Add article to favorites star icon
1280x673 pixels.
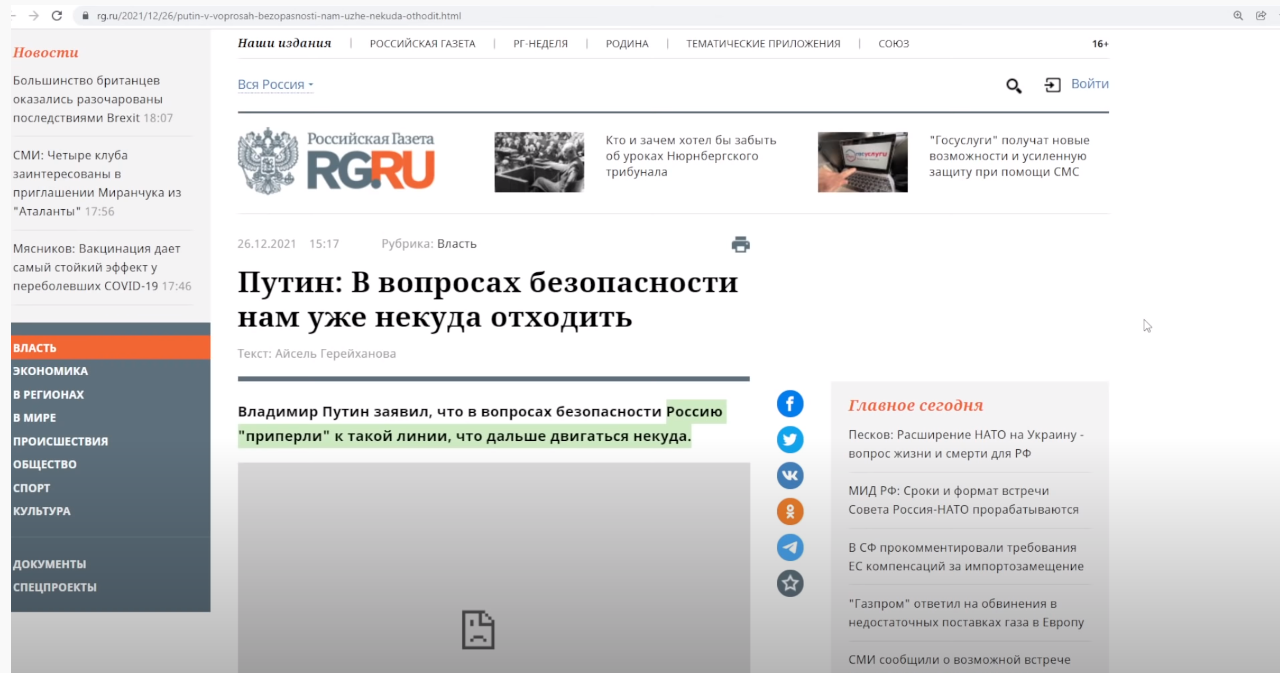(790, 584)
